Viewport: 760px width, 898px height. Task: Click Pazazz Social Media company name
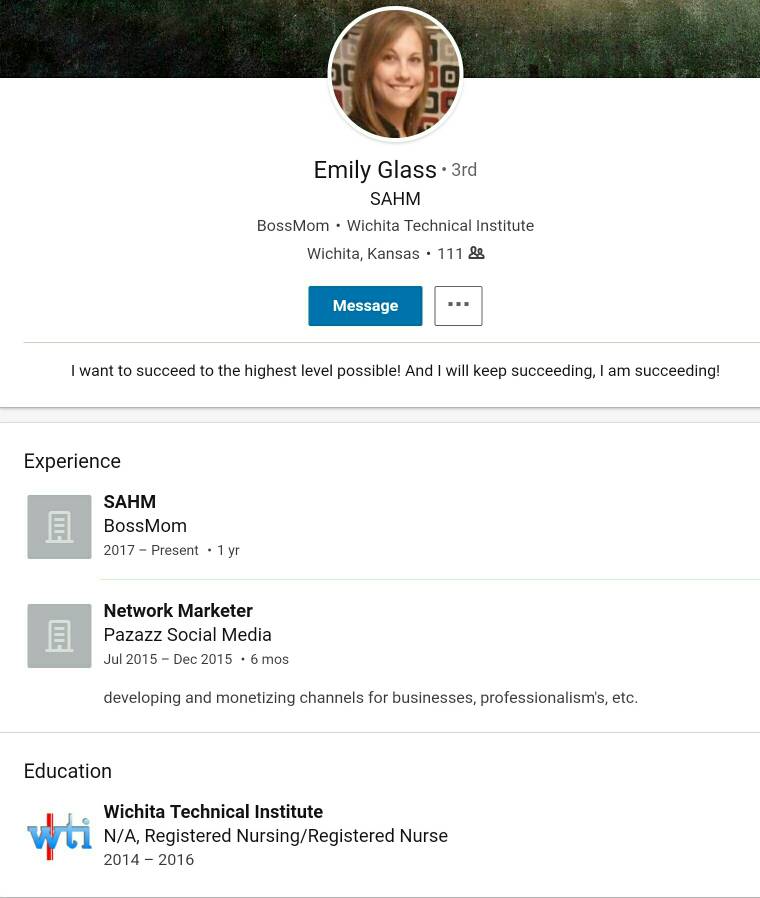pos(187,635)
